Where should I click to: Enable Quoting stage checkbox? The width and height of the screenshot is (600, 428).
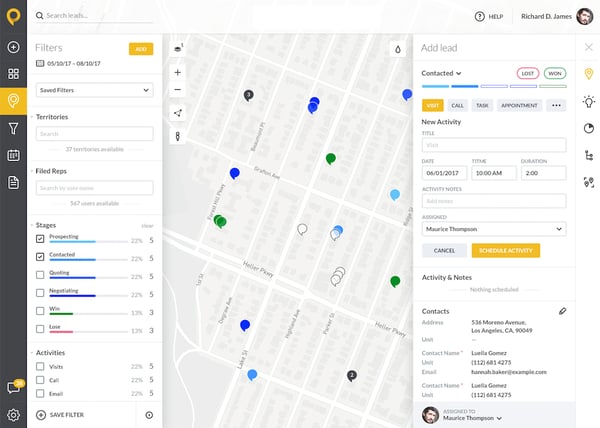pyautogui.click(x=40, y=275)
